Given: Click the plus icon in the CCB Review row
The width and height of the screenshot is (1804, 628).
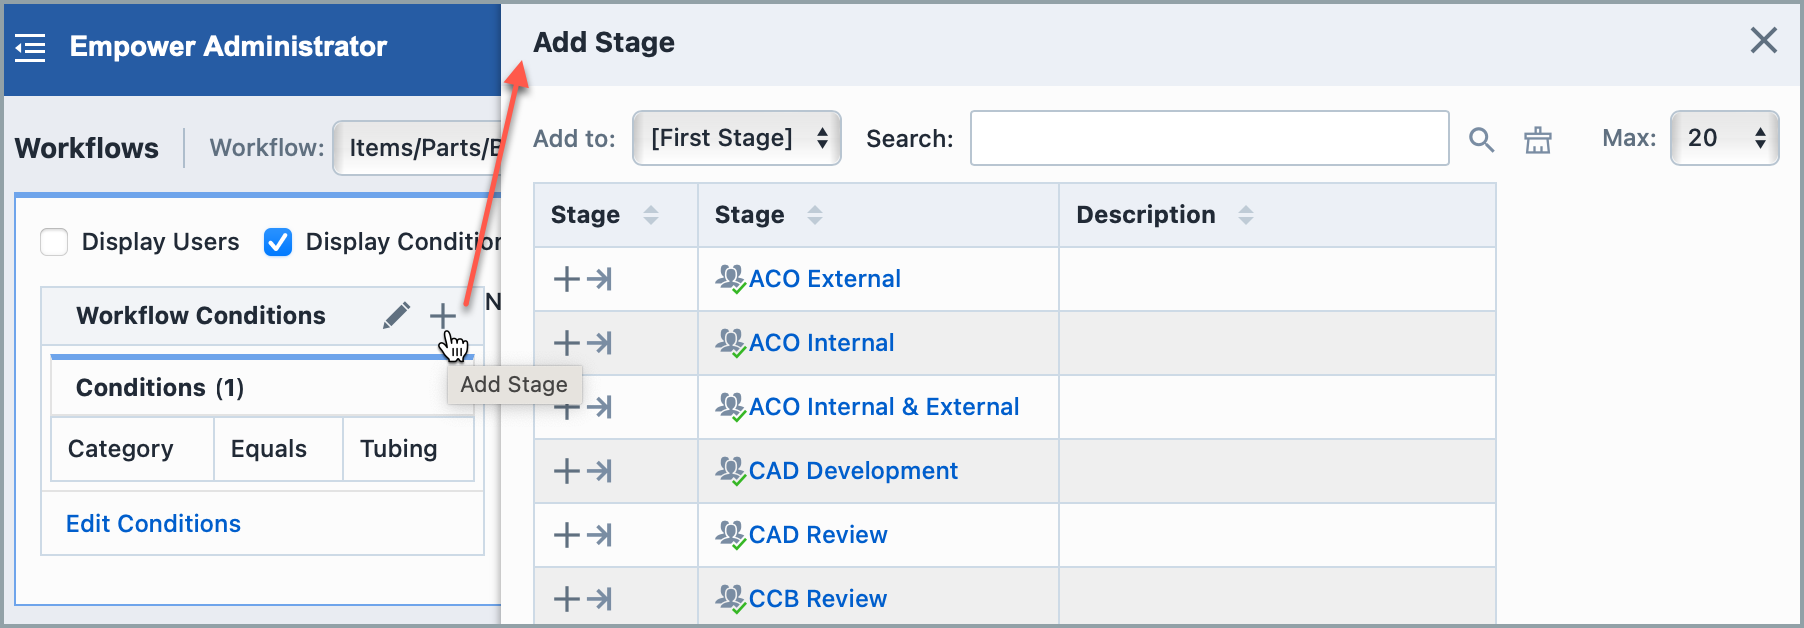Looking at the screenshot, I should tap(566, 599).
